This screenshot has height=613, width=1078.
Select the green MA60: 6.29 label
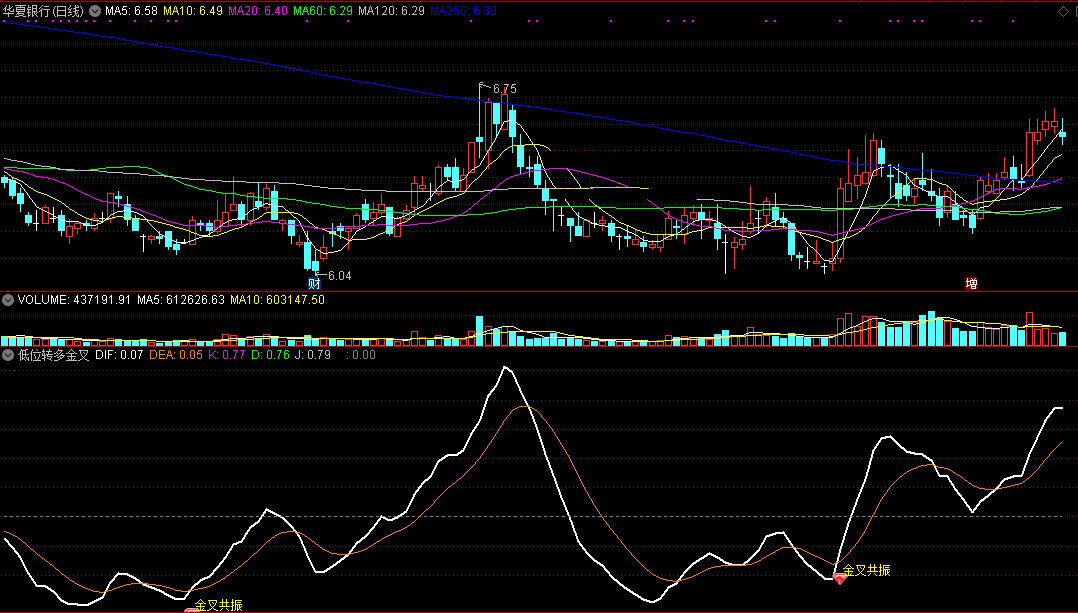(x=323, y=11)
